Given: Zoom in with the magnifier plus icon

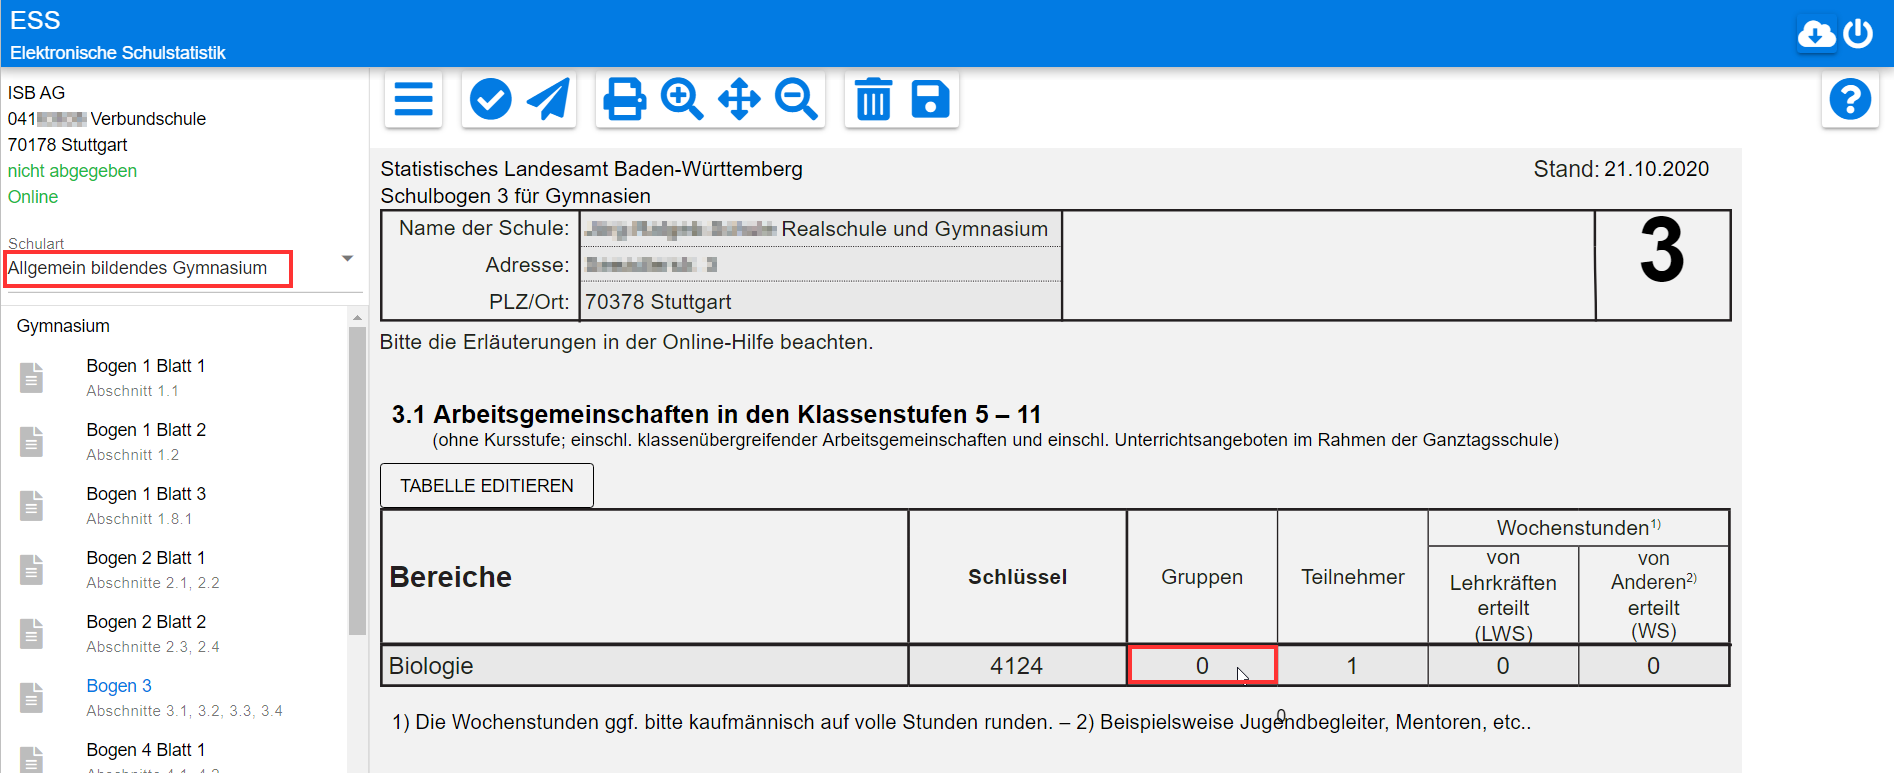Looking at the screenshot, I should tap(681, 99).
